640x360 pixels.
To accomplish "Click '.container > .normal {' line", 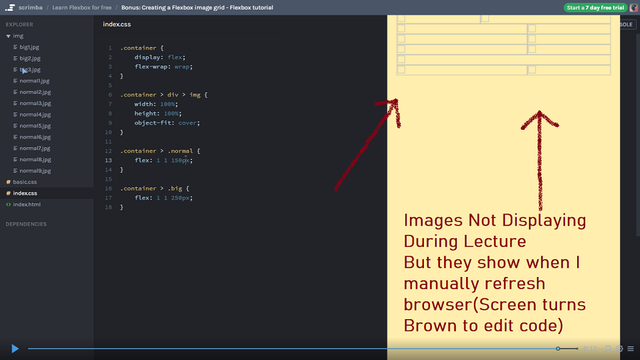I will [160, 151].
